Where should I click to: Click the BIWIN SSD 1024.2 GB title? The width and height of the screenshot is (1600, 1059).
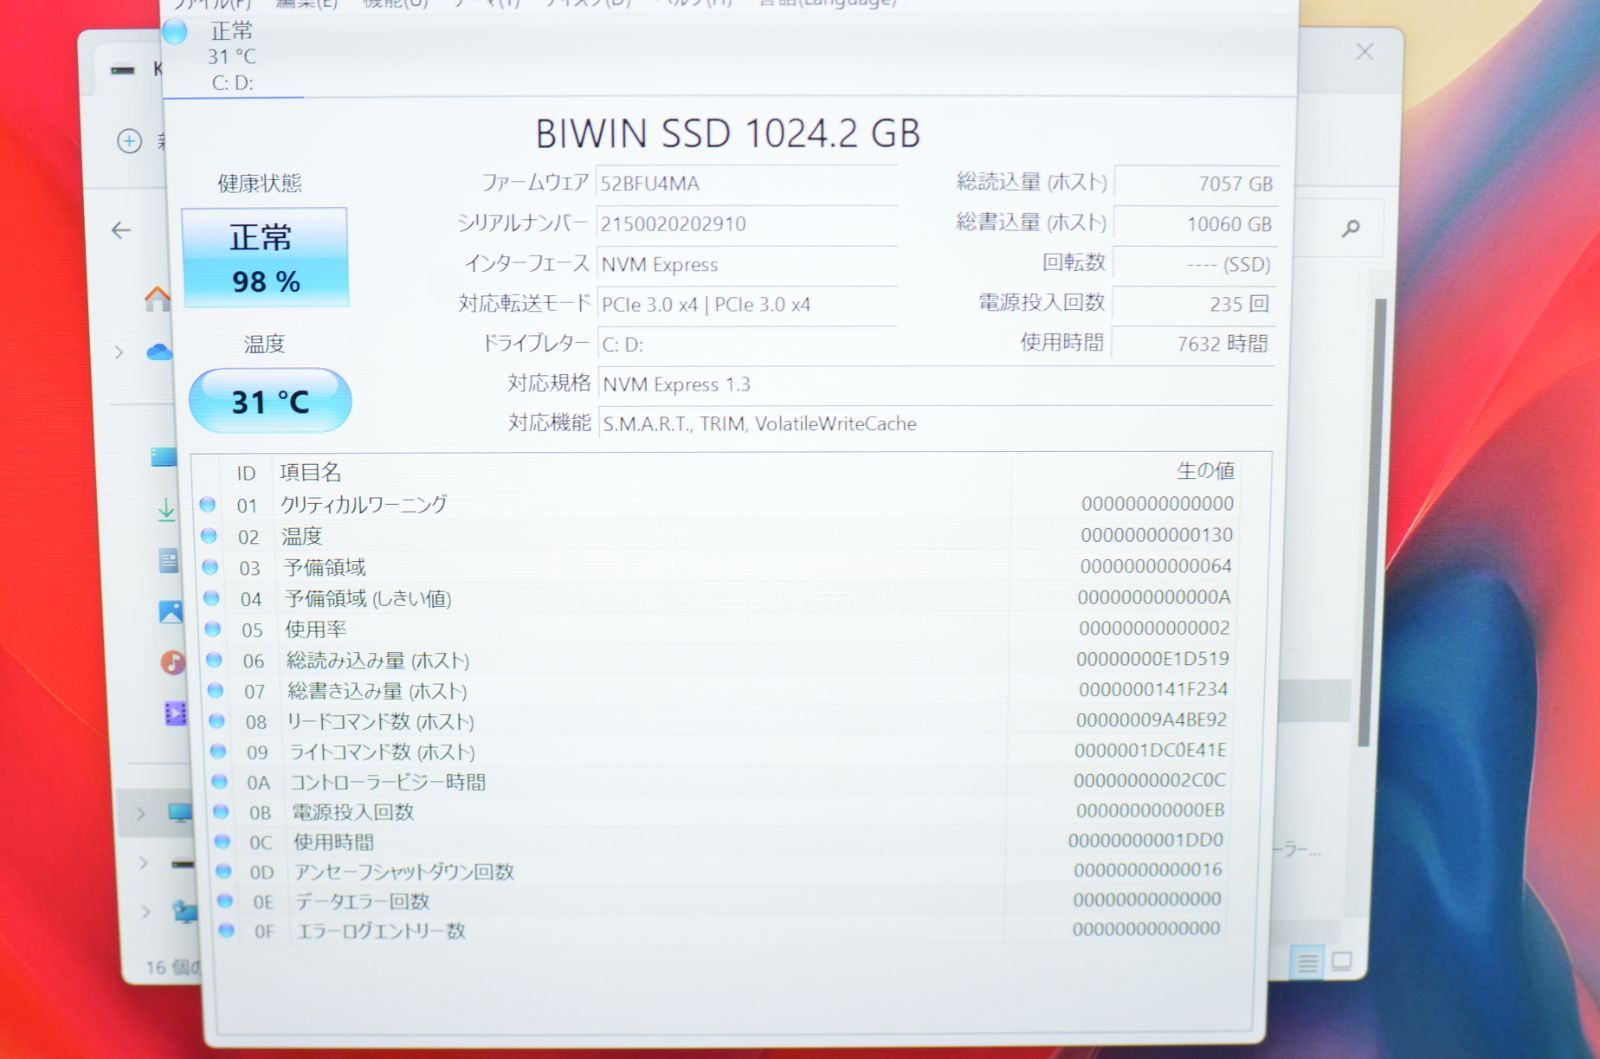click(728, 133)
